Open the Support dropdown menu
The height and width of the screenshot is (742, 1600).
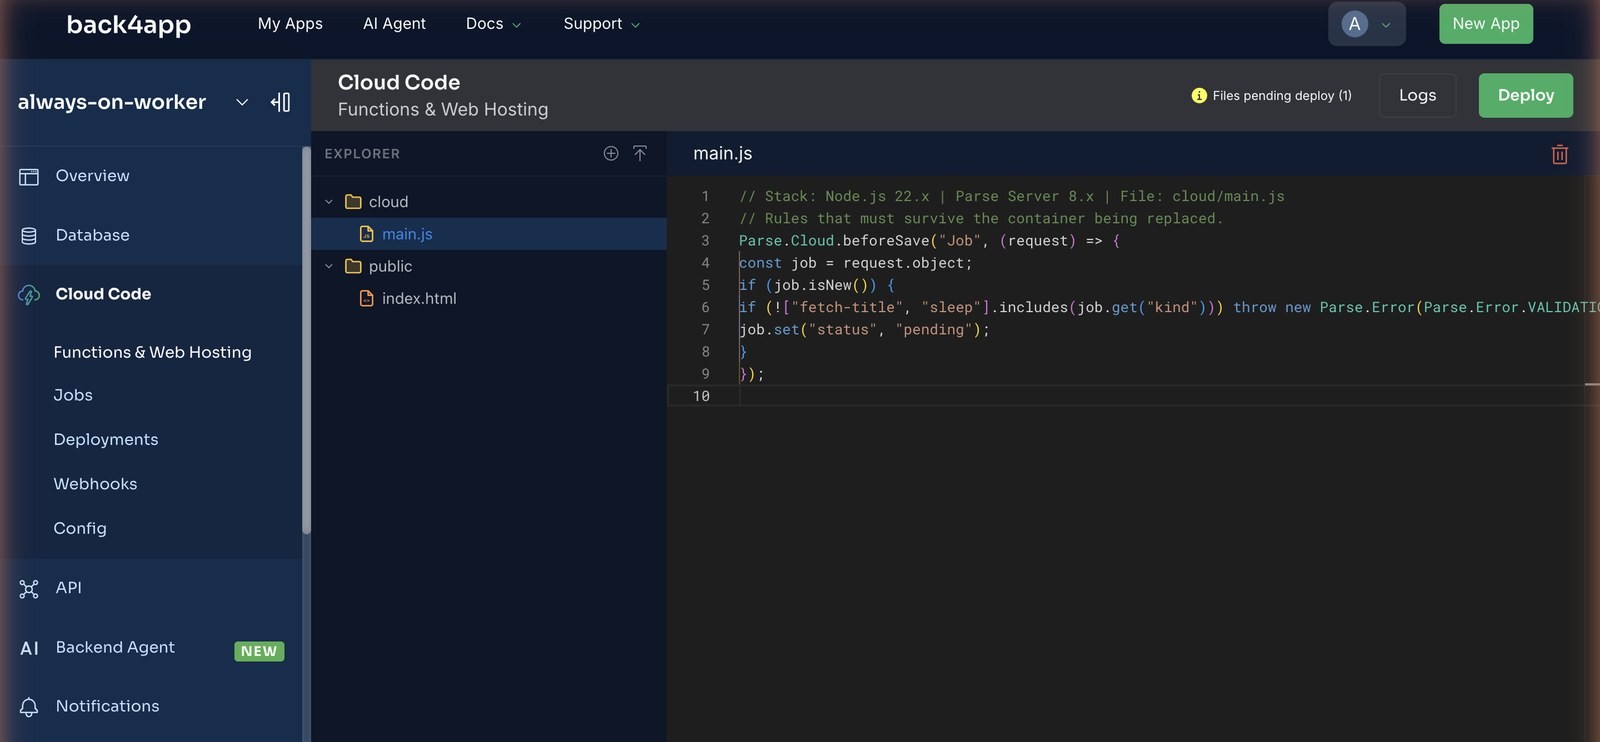pyautogui.click(x=601, y=24)
